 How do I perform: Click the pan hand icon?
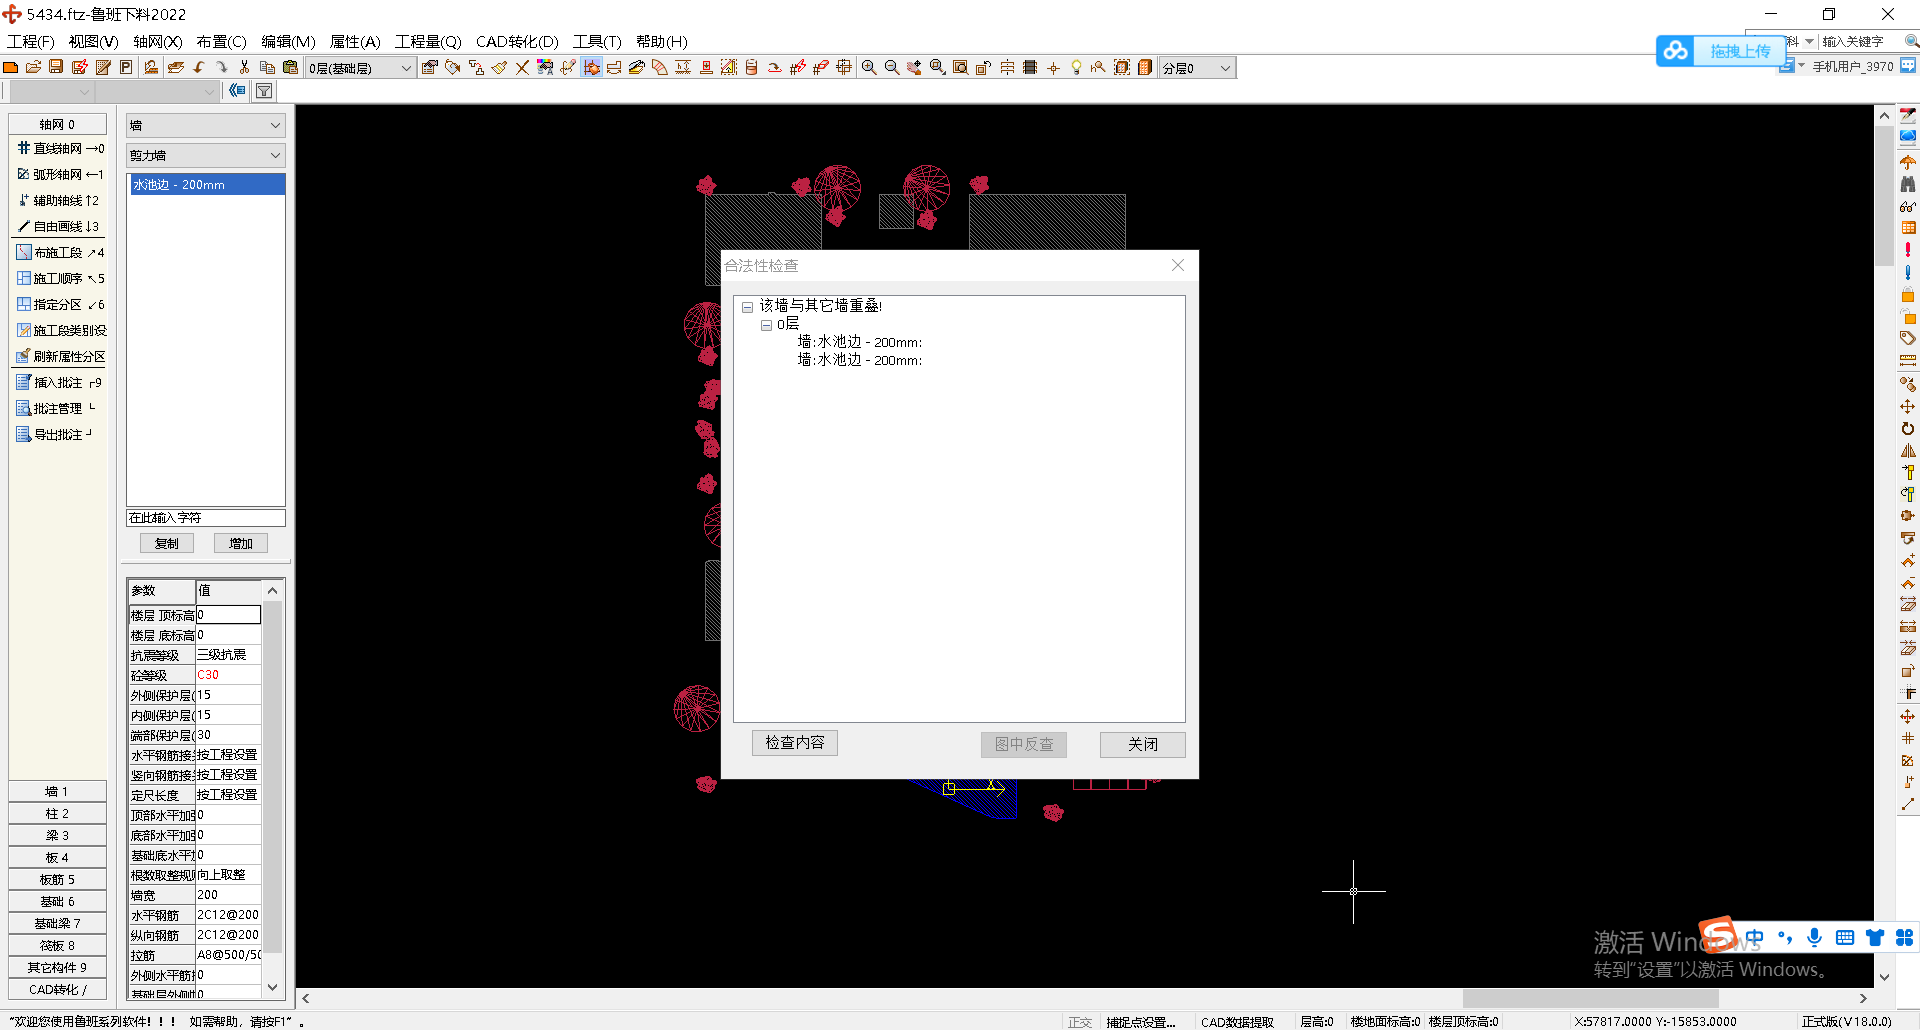(x=914, y=67)
